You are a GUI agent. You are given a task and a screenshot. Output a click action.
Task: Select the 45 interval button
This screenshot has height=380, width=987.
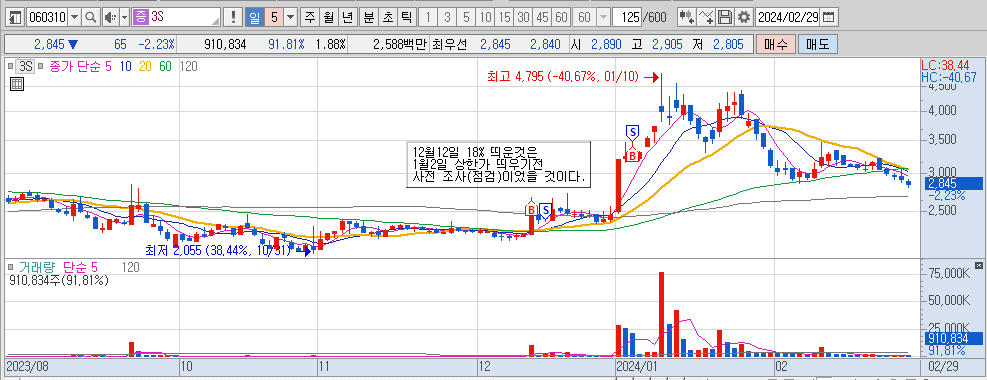[x=542, y=17]
